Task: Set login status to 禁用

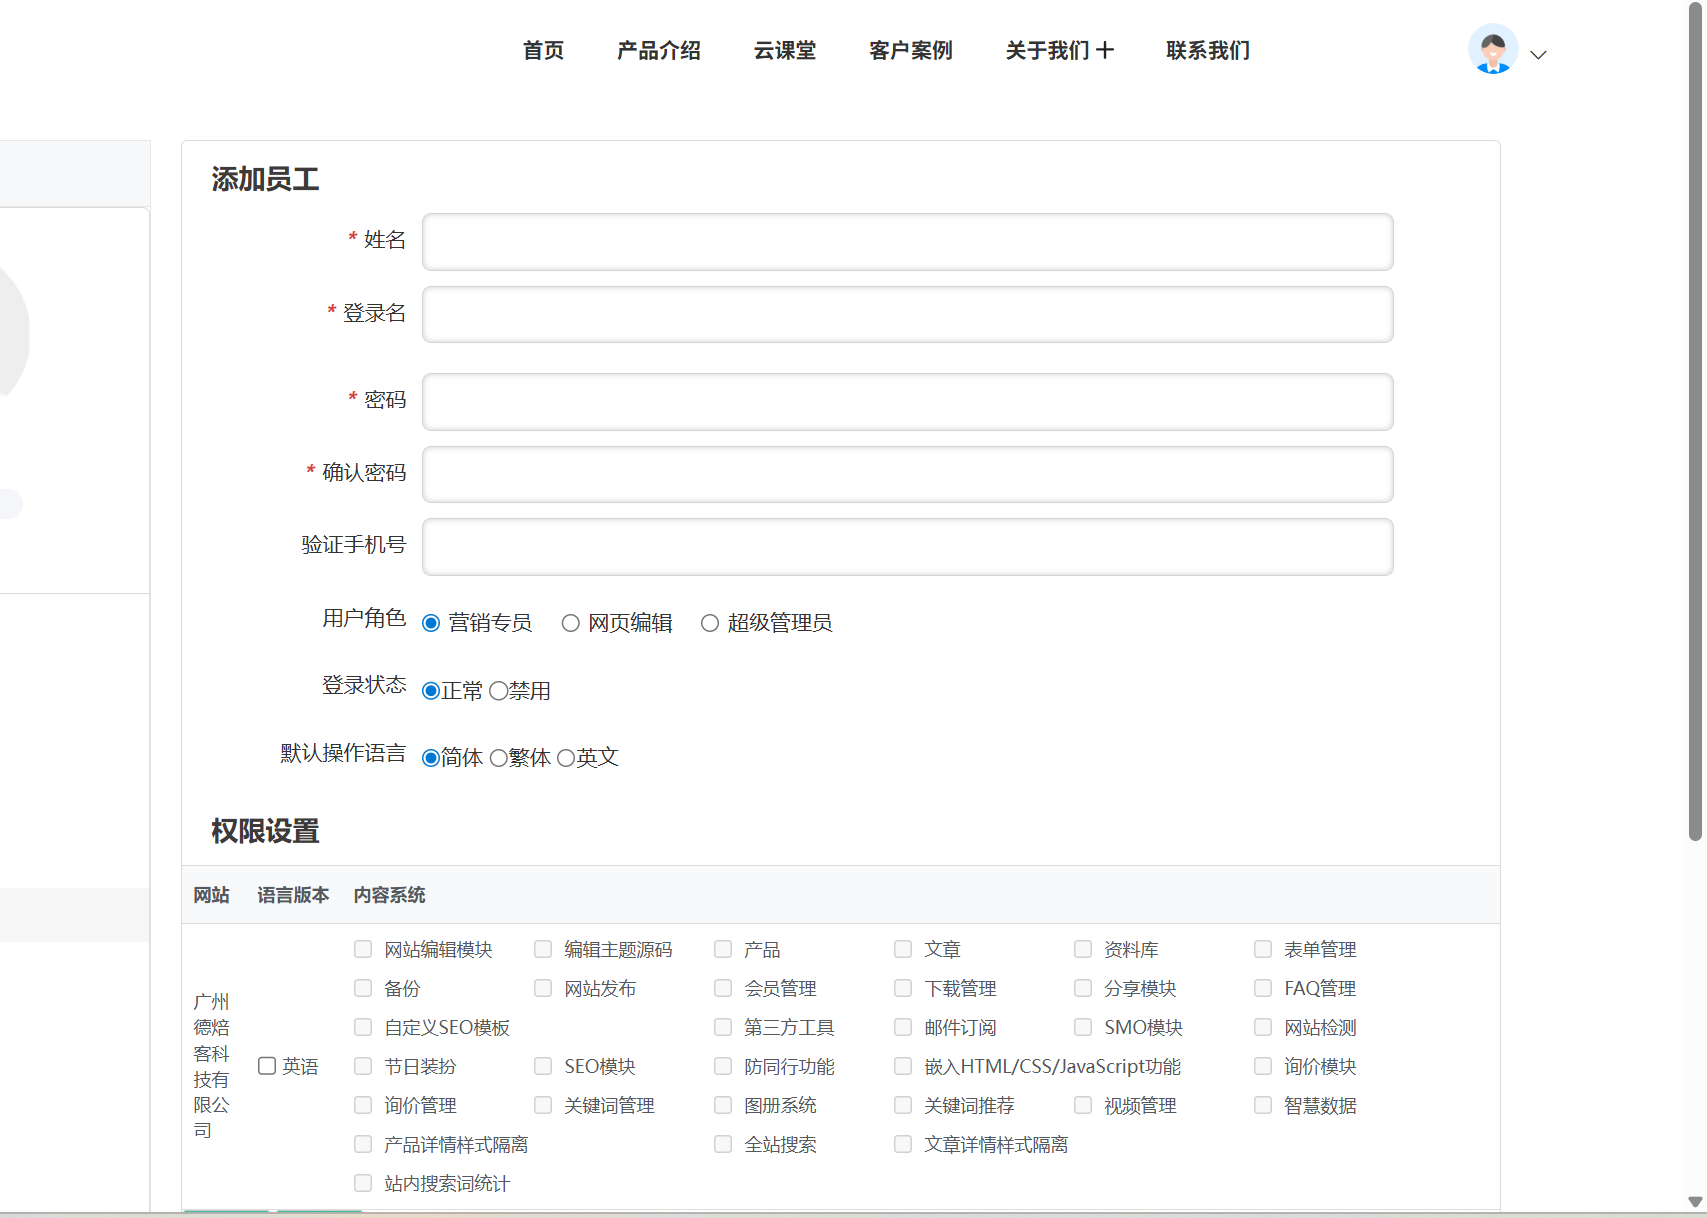Action: click(498, 692)
